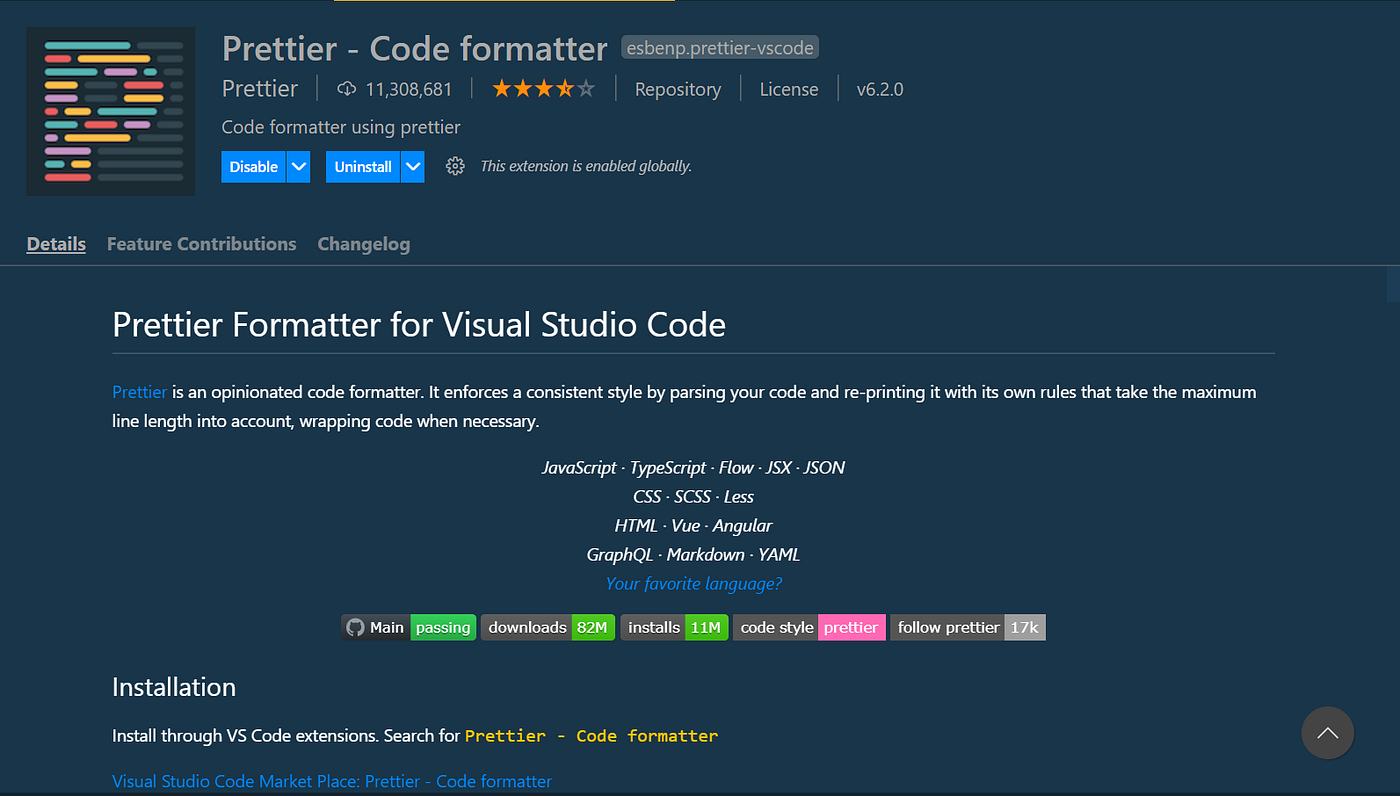The width and height of the screenshot is (1400, 796).
Task: Click the code style prettier badge
Action: click(809, 627)
